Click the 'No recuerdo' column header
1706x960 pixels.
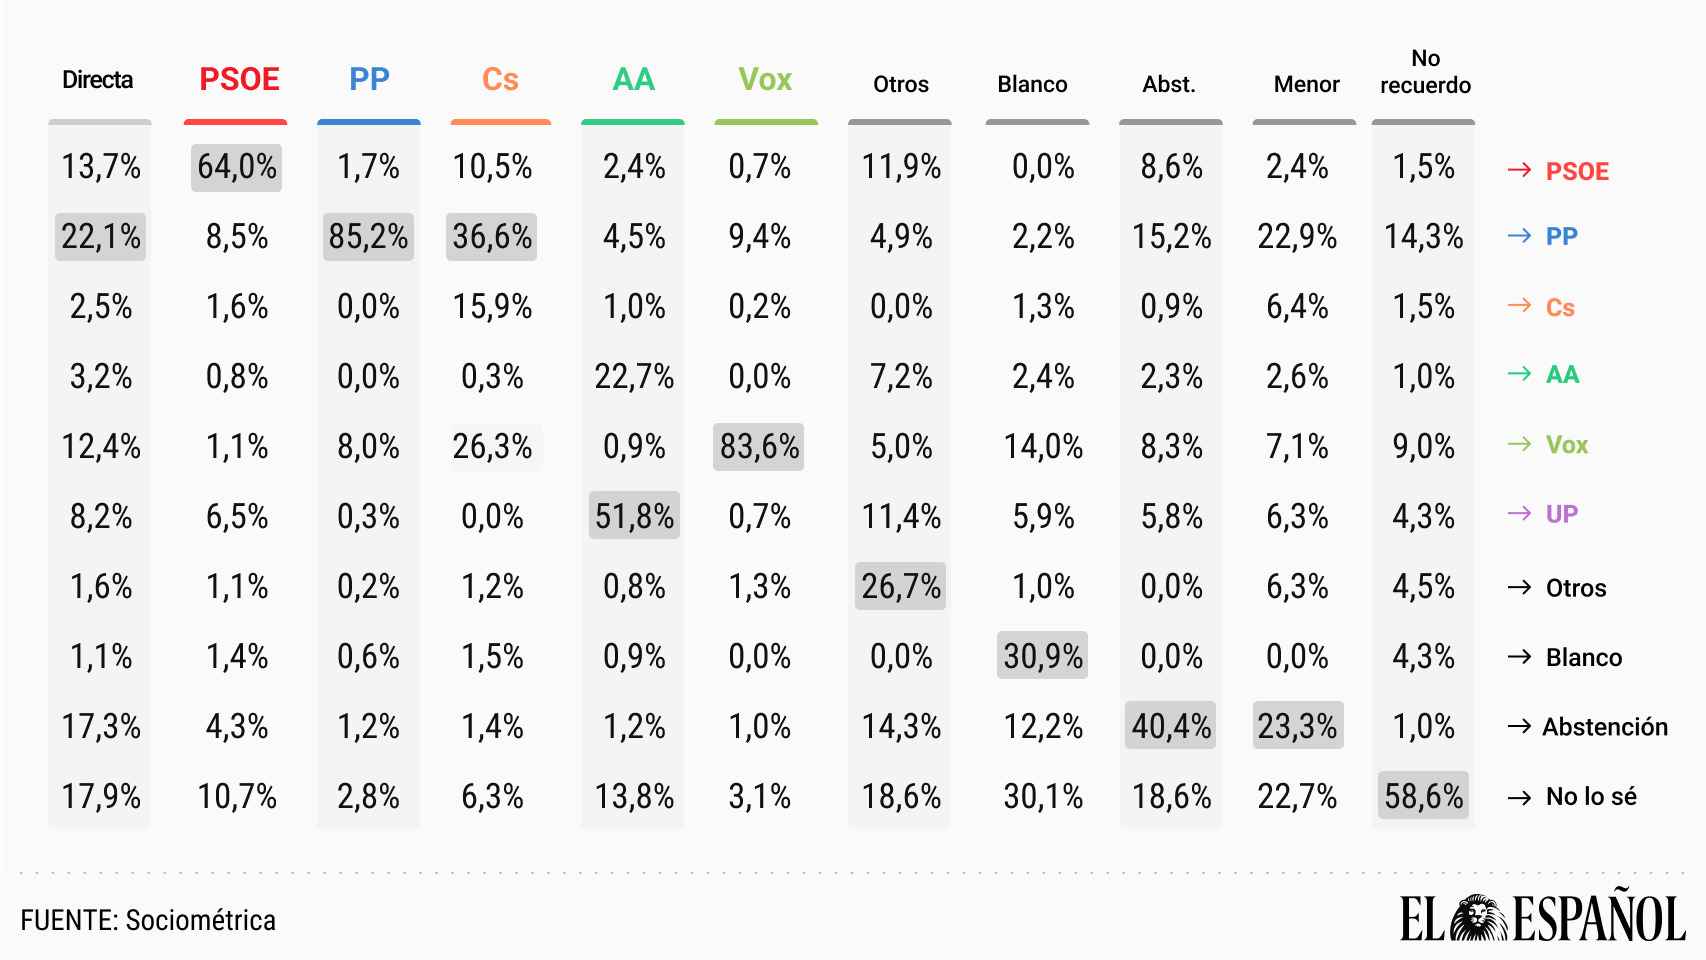[x=1425, y=72]
